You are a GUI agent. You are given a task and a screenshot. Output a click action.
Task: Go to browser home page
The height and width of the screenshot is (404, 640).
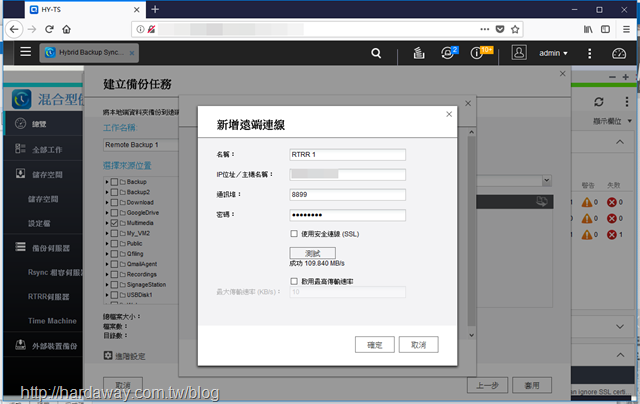tap(67, 29)
